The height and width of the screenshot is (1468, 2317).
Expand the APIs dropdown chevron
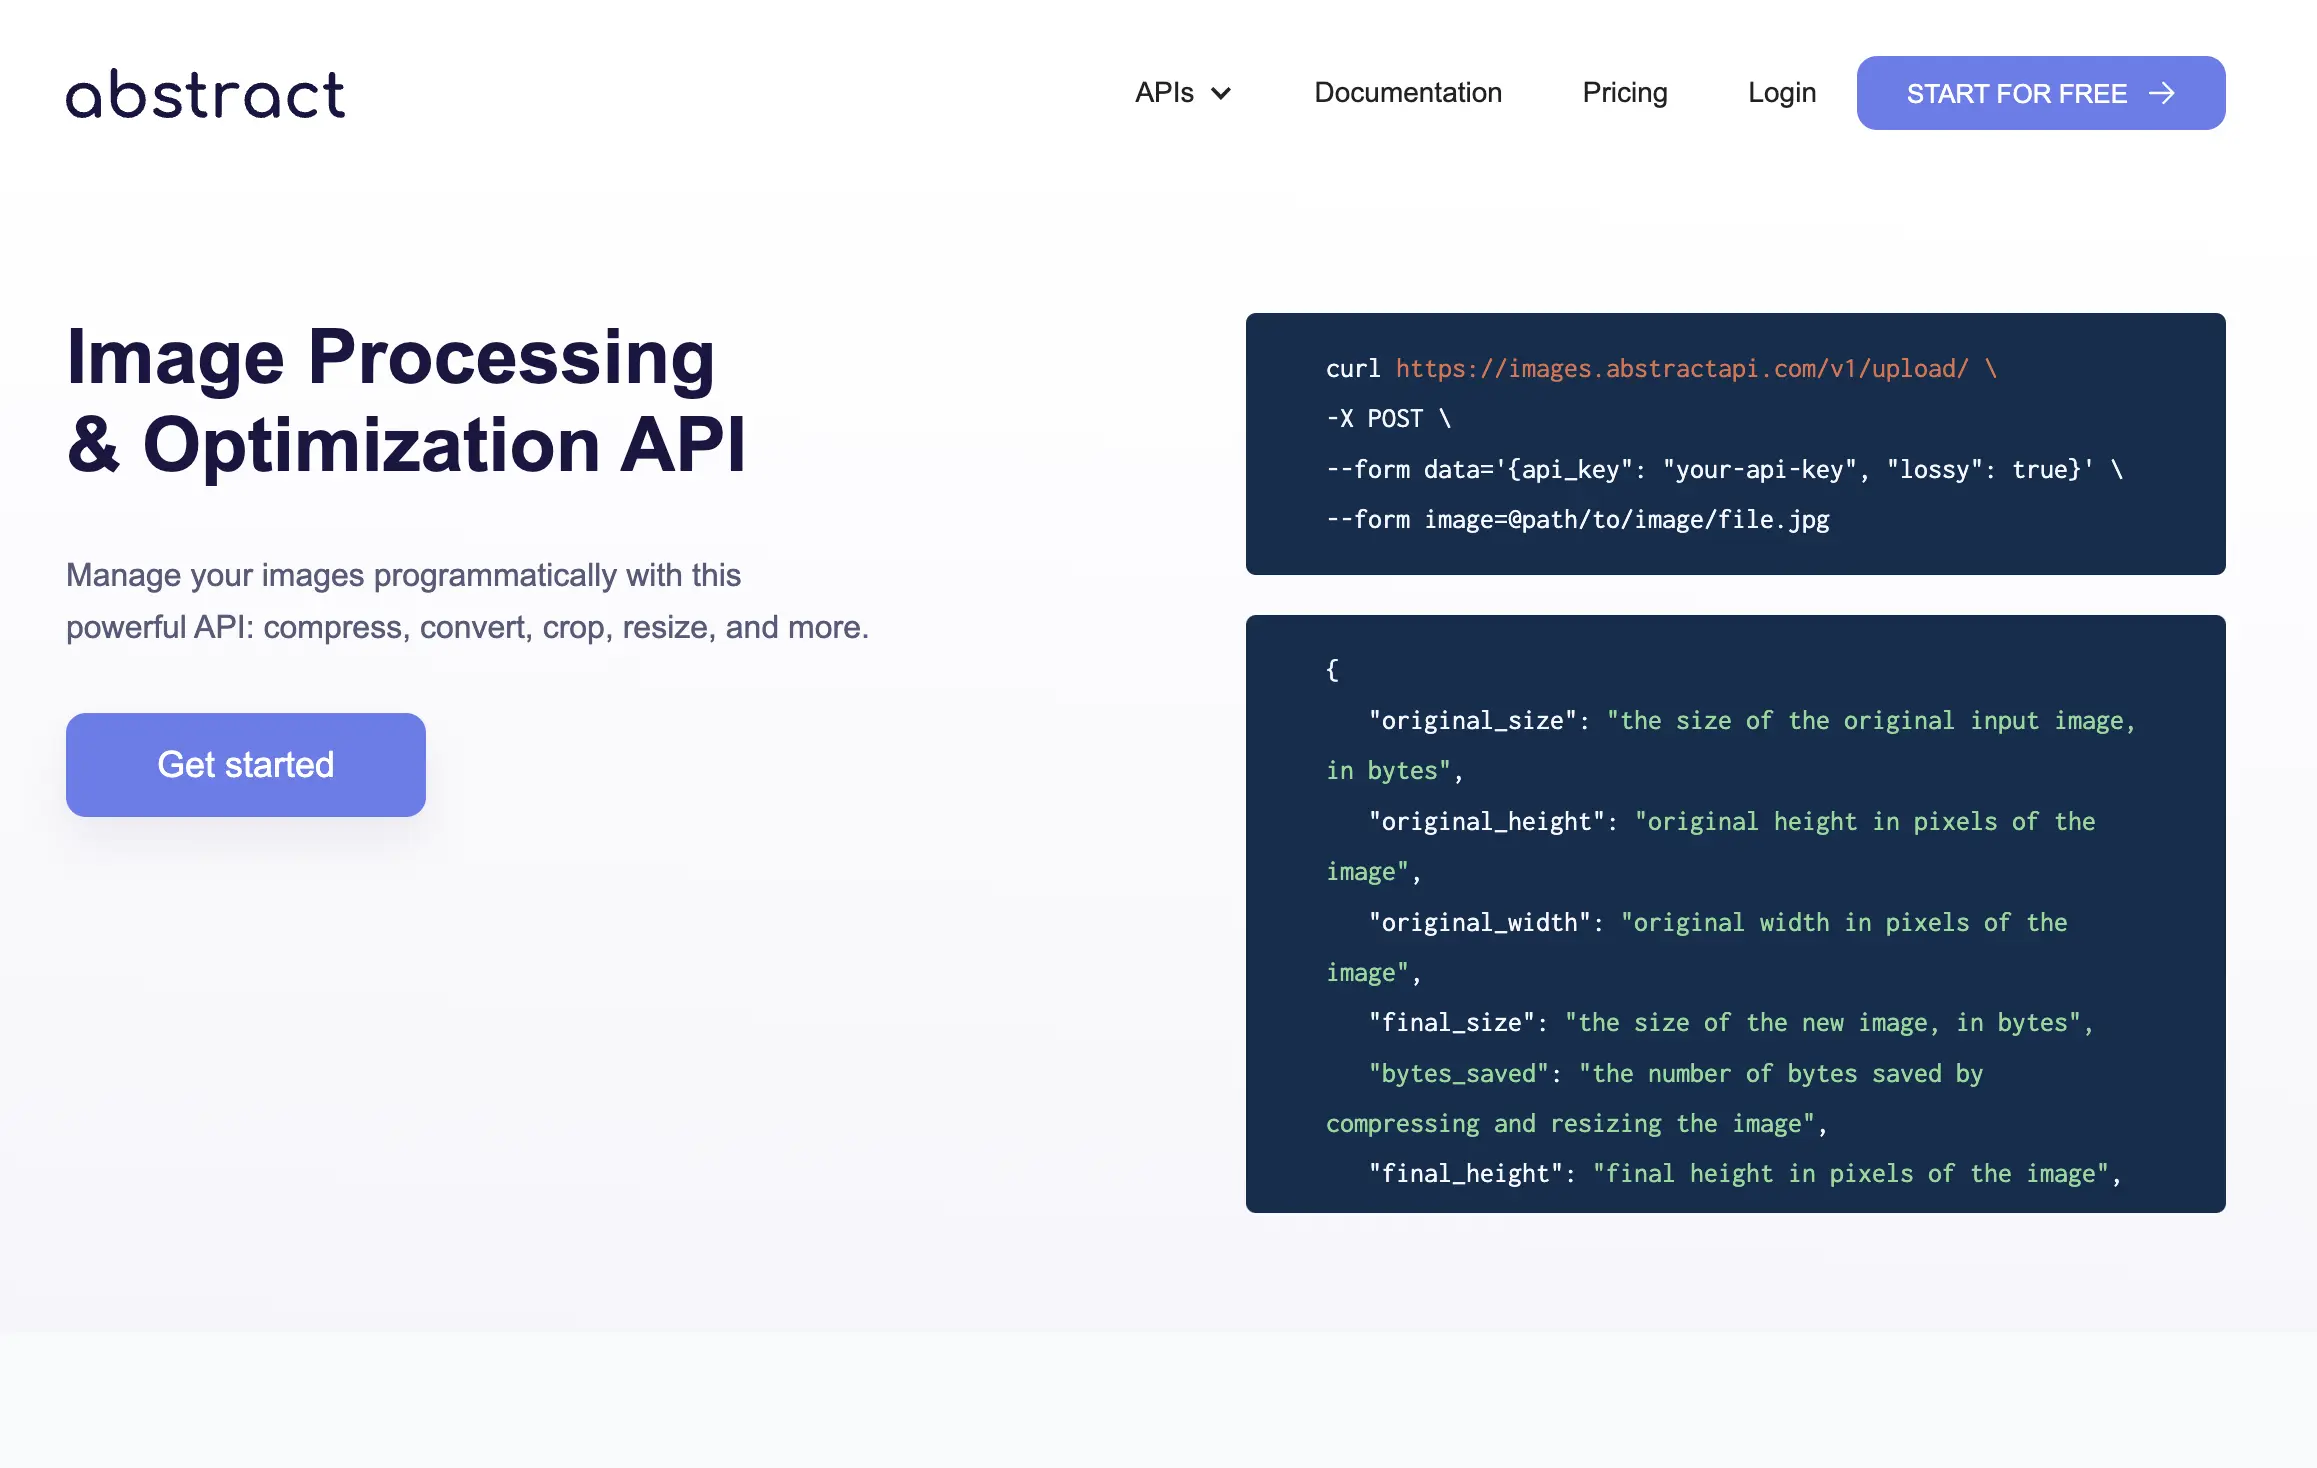pos(1221,94)
